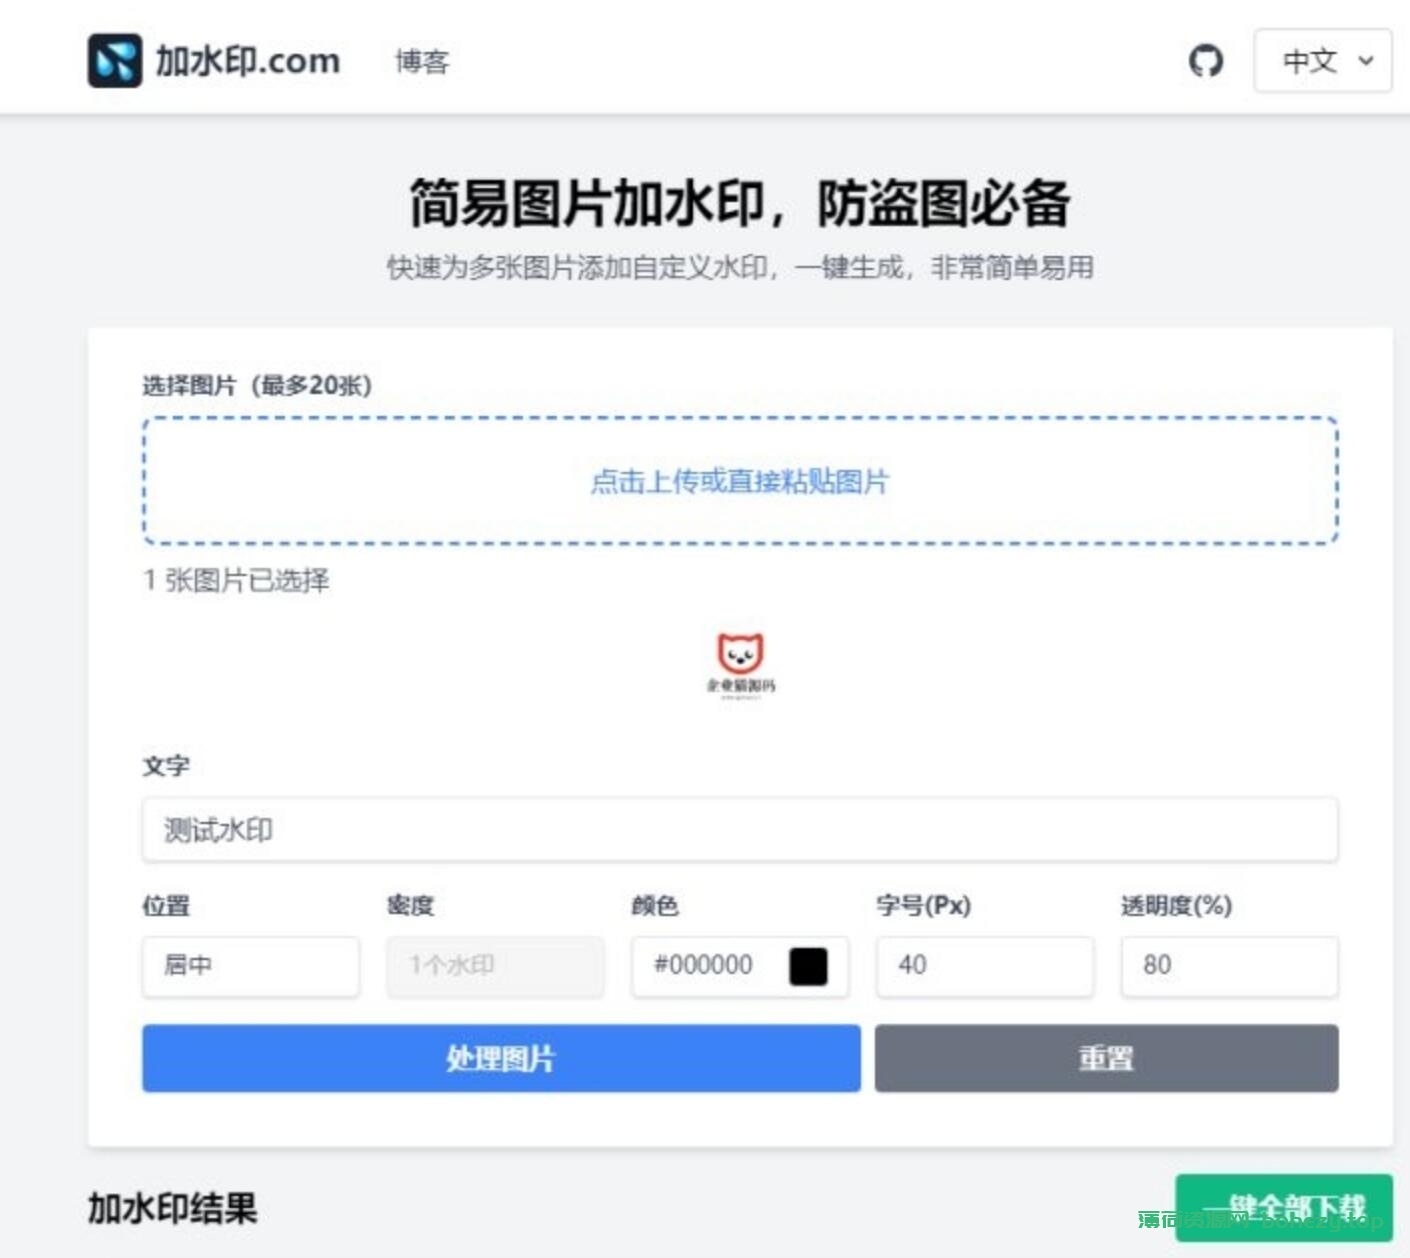Open the GitHub repository icon

pyautogui.click(x=1205, y=61)
